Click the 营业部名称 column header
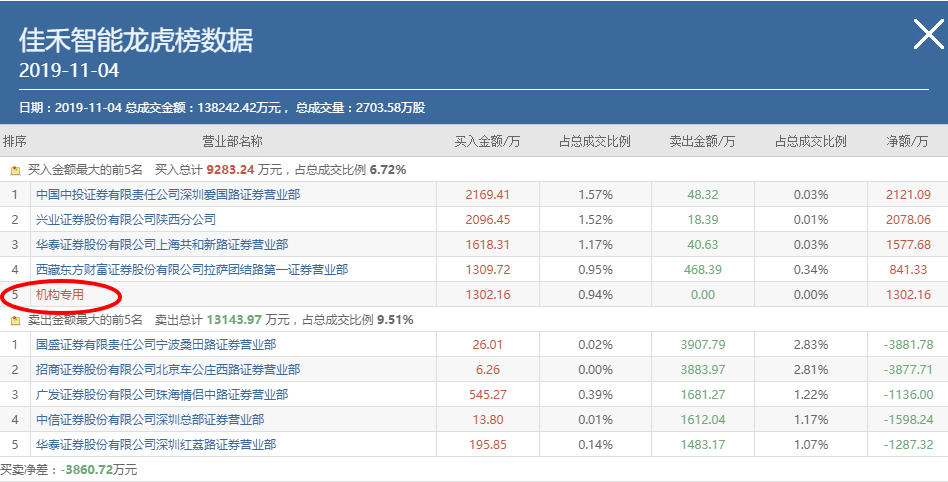 (233, 142)
